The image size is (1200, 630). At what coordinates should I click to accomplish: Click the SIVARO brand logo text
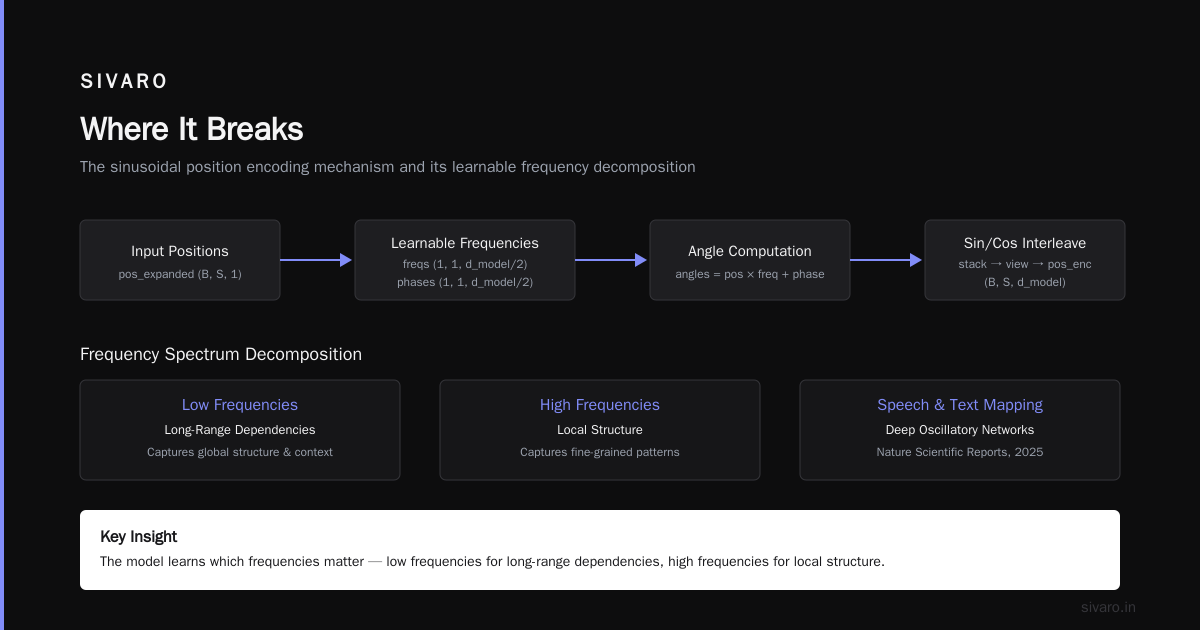(124, 82)
